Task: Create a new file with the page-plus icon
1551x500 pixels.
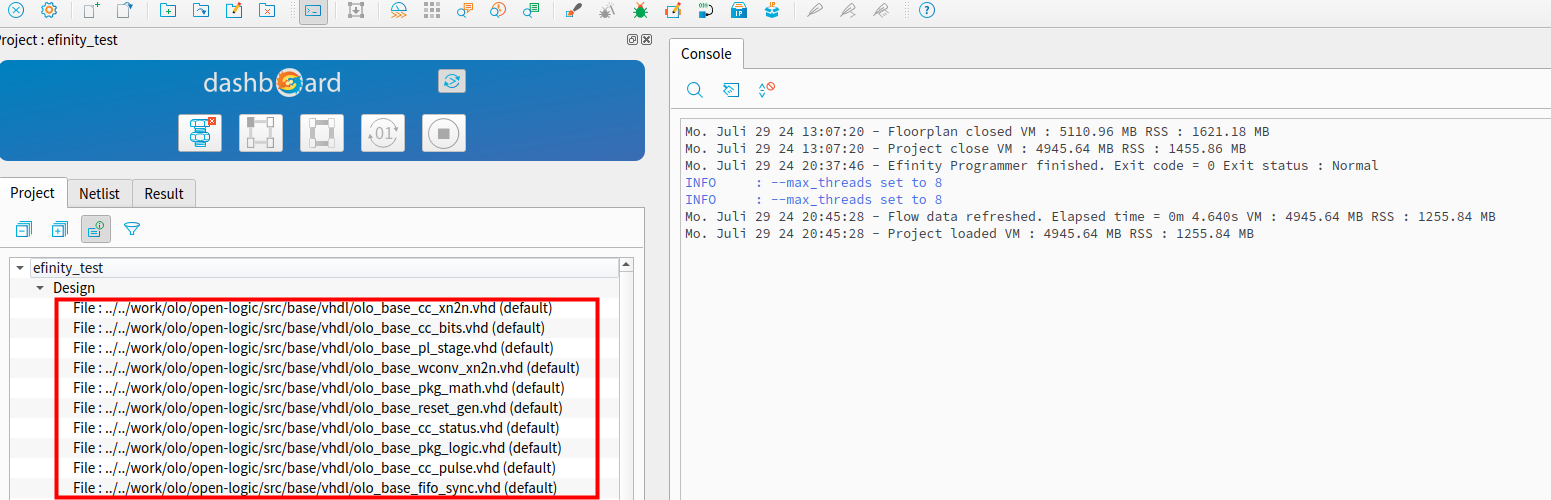Action: click(92, 11)
